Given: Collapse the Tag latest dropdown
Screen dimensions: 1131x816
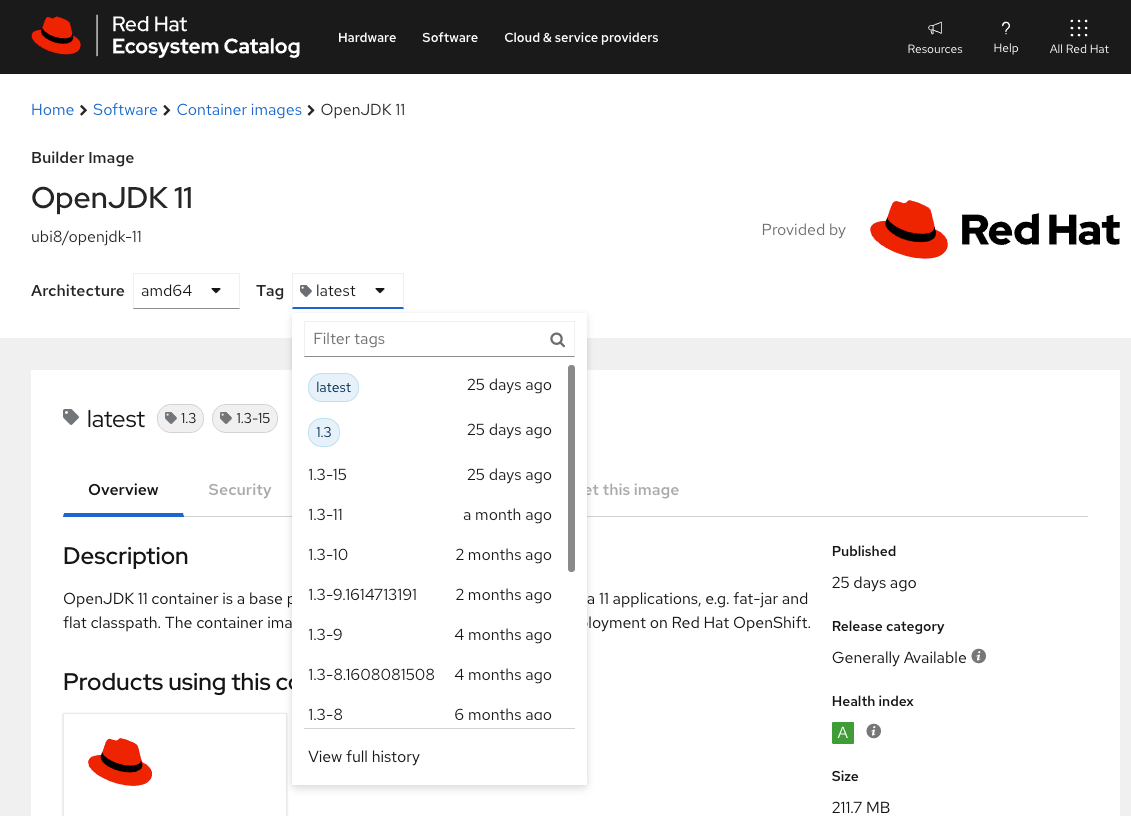Looking at the screenshot, I should point(347,290).
